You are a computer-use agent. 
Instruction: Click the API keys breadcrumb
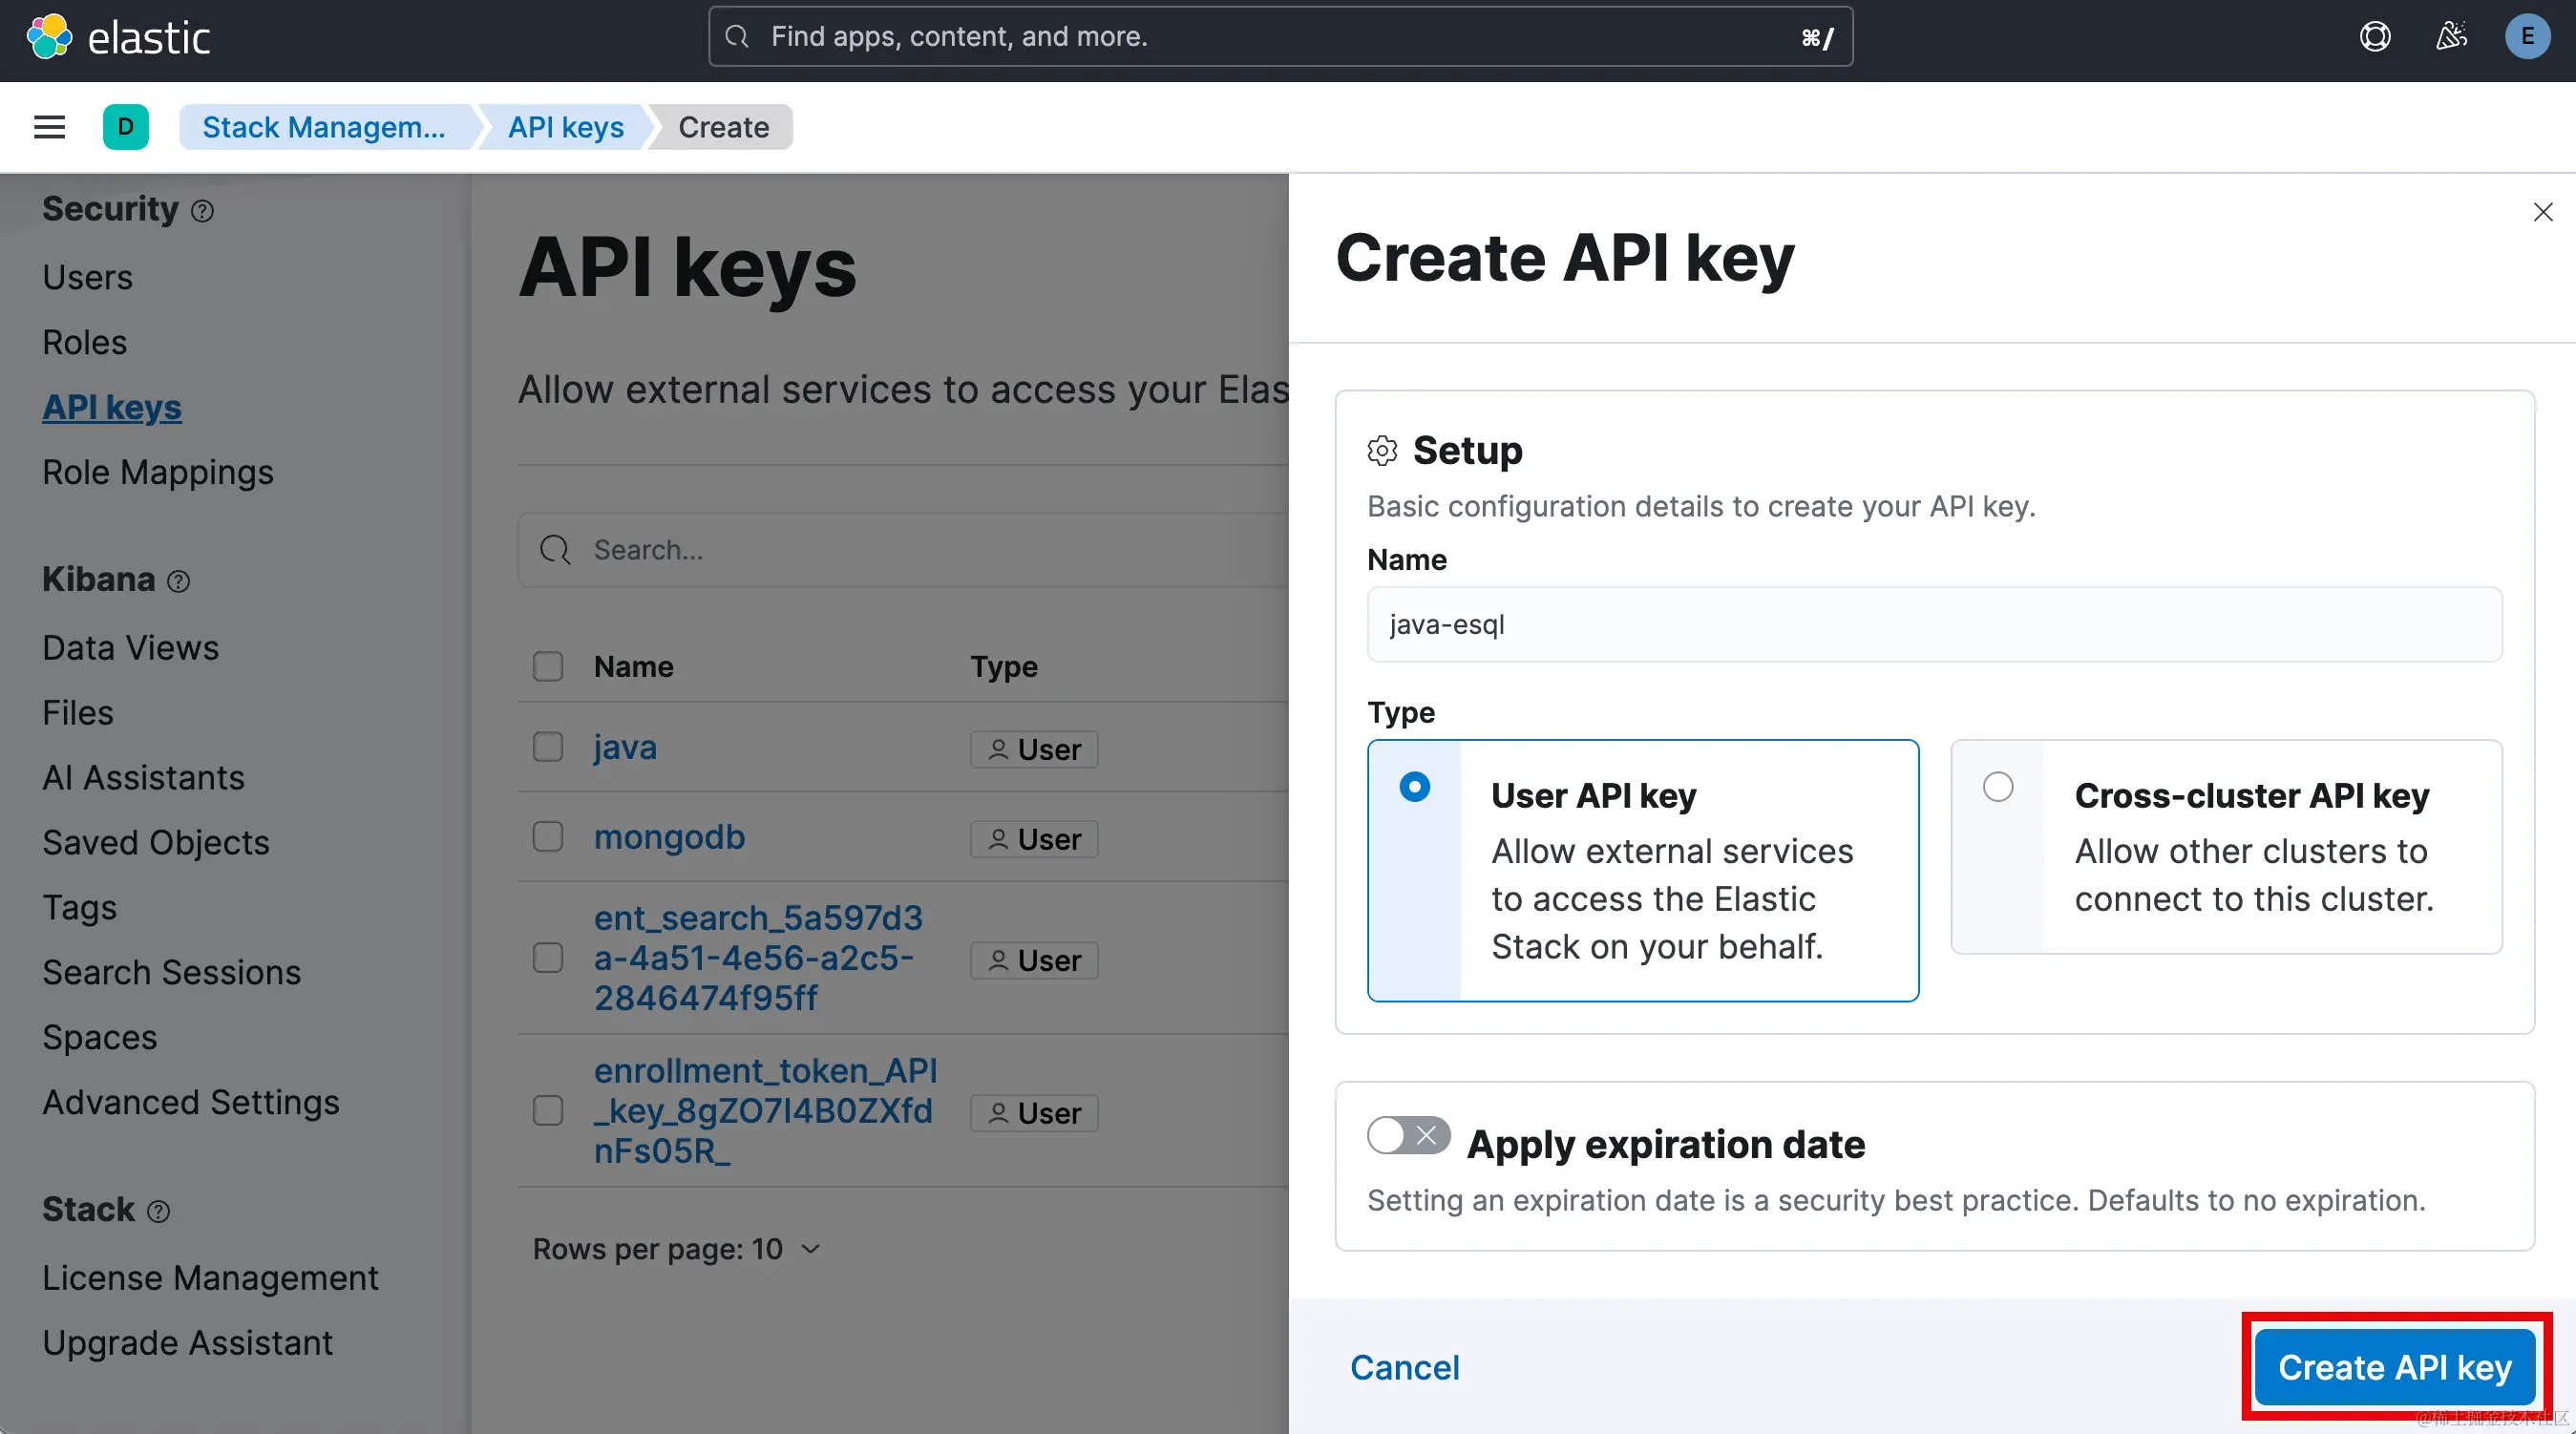(x=565, y=127)
